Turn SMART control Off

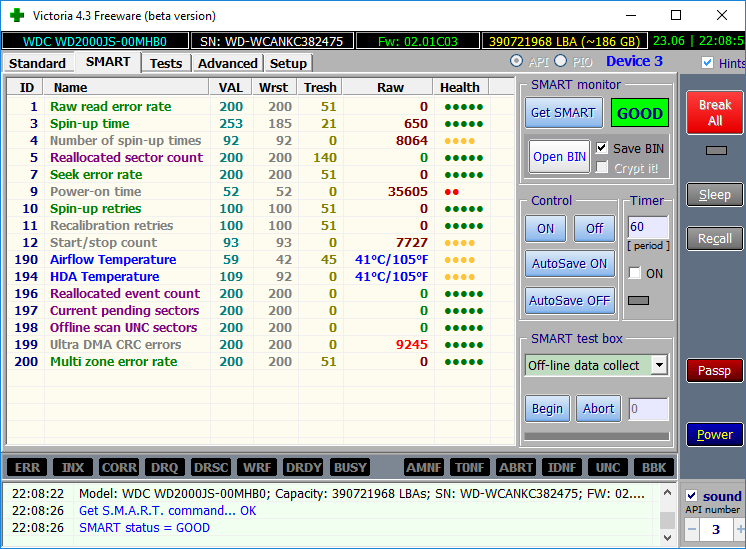594,229
